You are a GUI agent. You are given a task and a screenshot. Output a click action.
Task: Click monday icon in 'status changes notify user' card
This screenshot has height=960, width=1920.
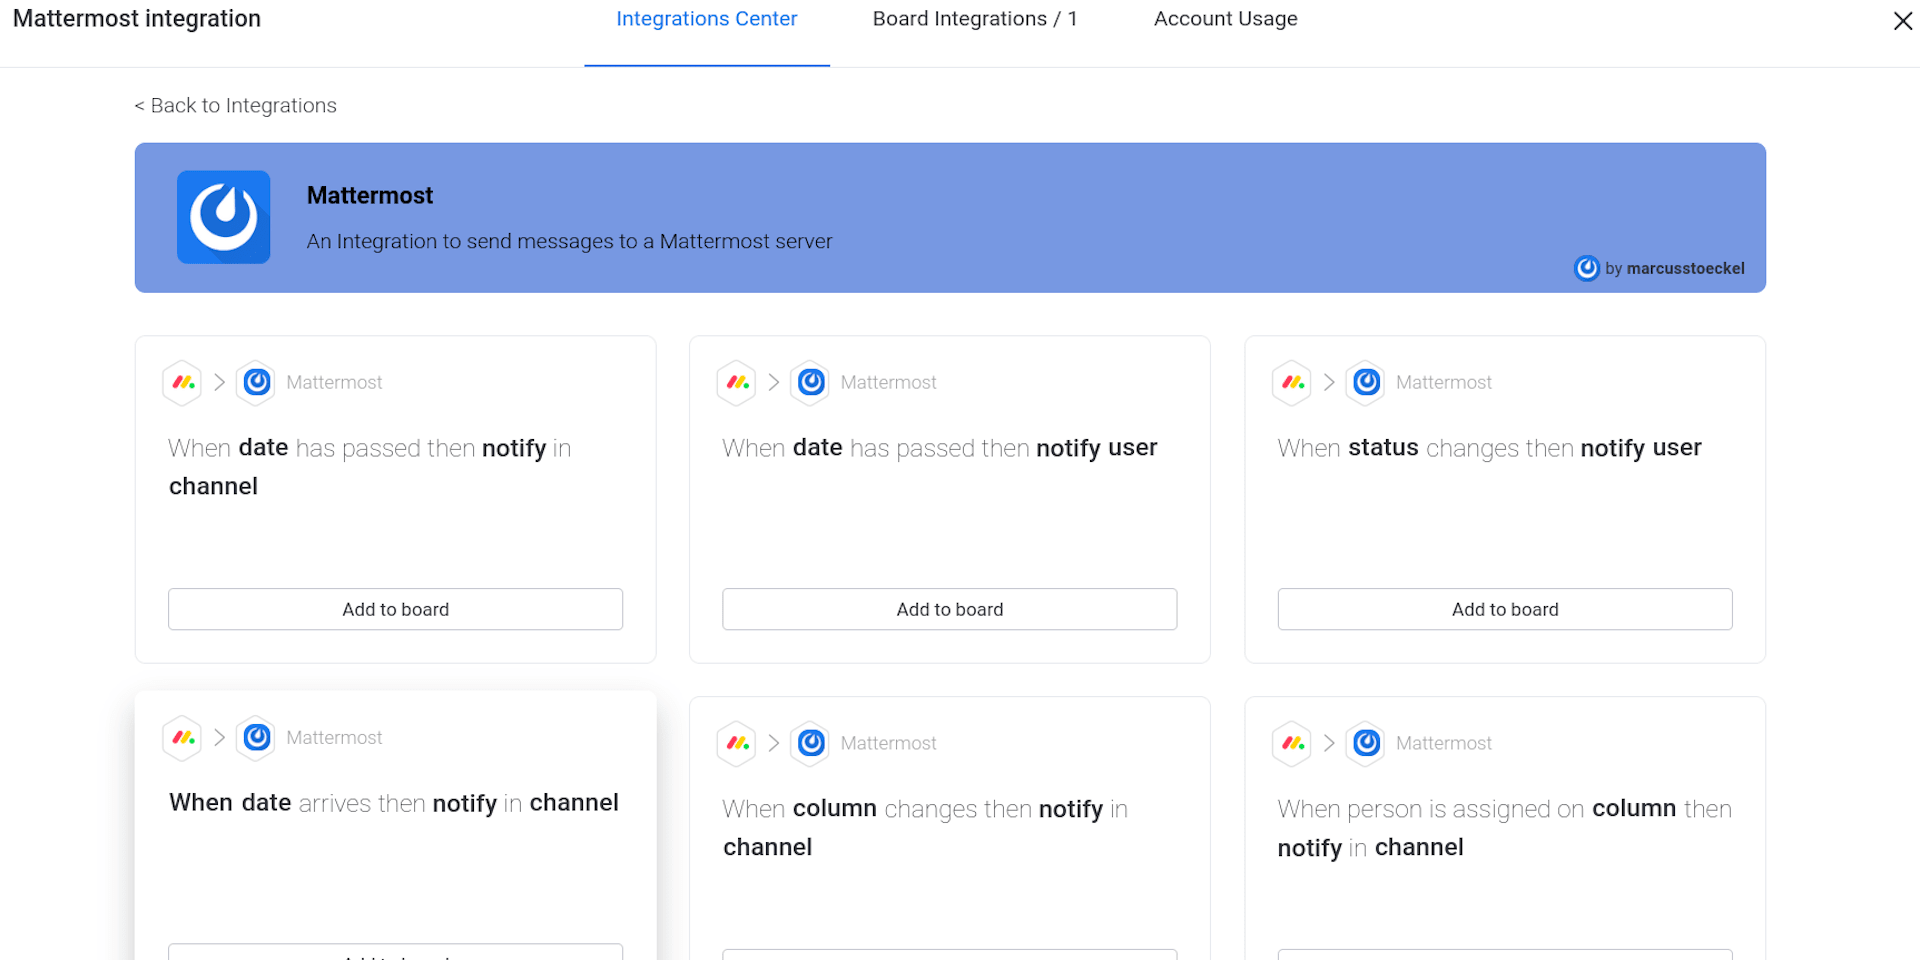[x=1292, y=382]
